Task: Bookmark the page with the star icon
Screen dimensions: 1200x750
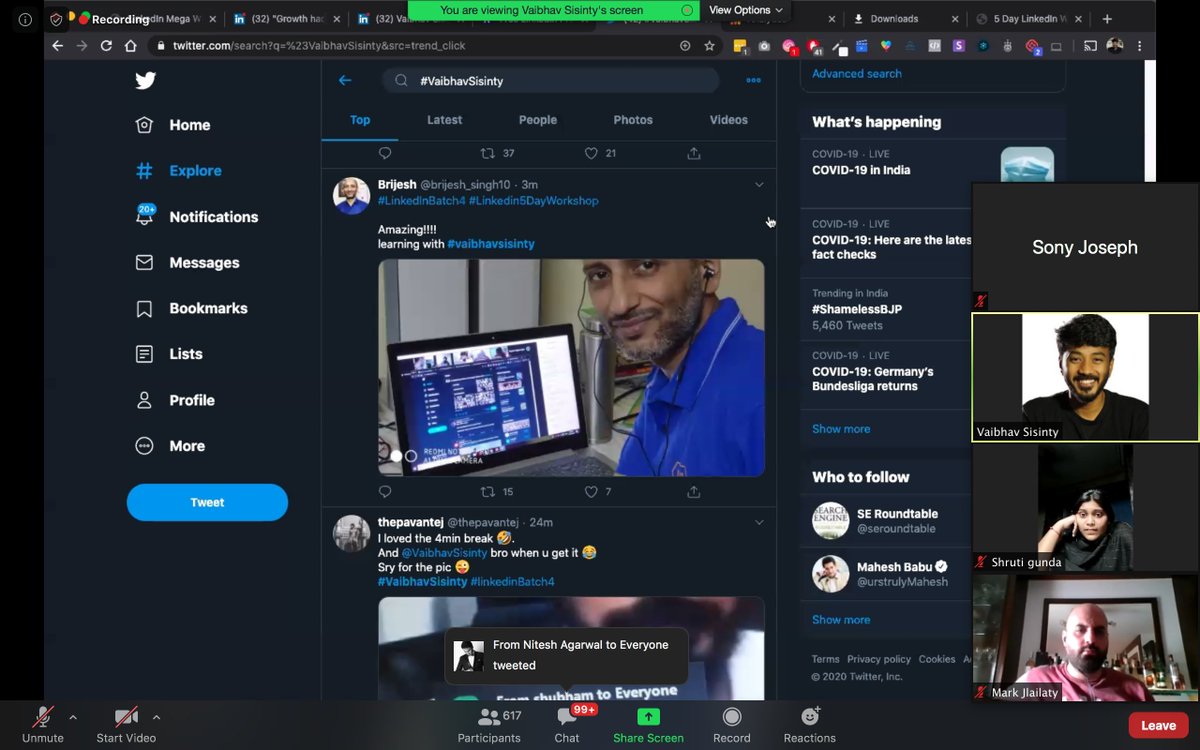Action: [x=710, y=45]
